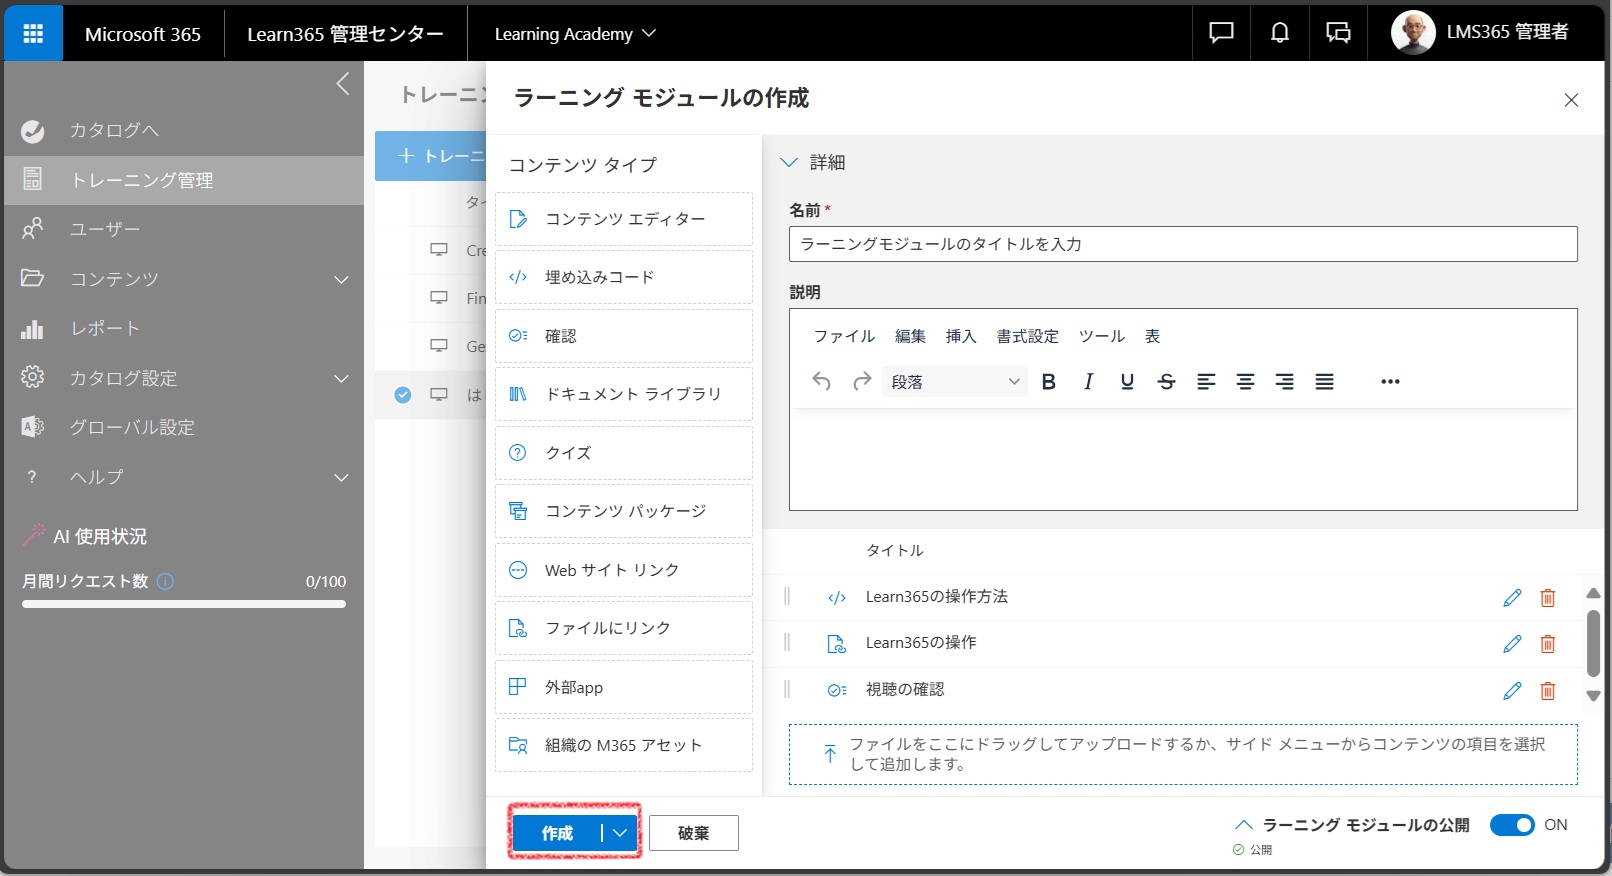Viewport: 1612px width, 876px height.
Task: Add 確認 content type
Action: (624, 336)
